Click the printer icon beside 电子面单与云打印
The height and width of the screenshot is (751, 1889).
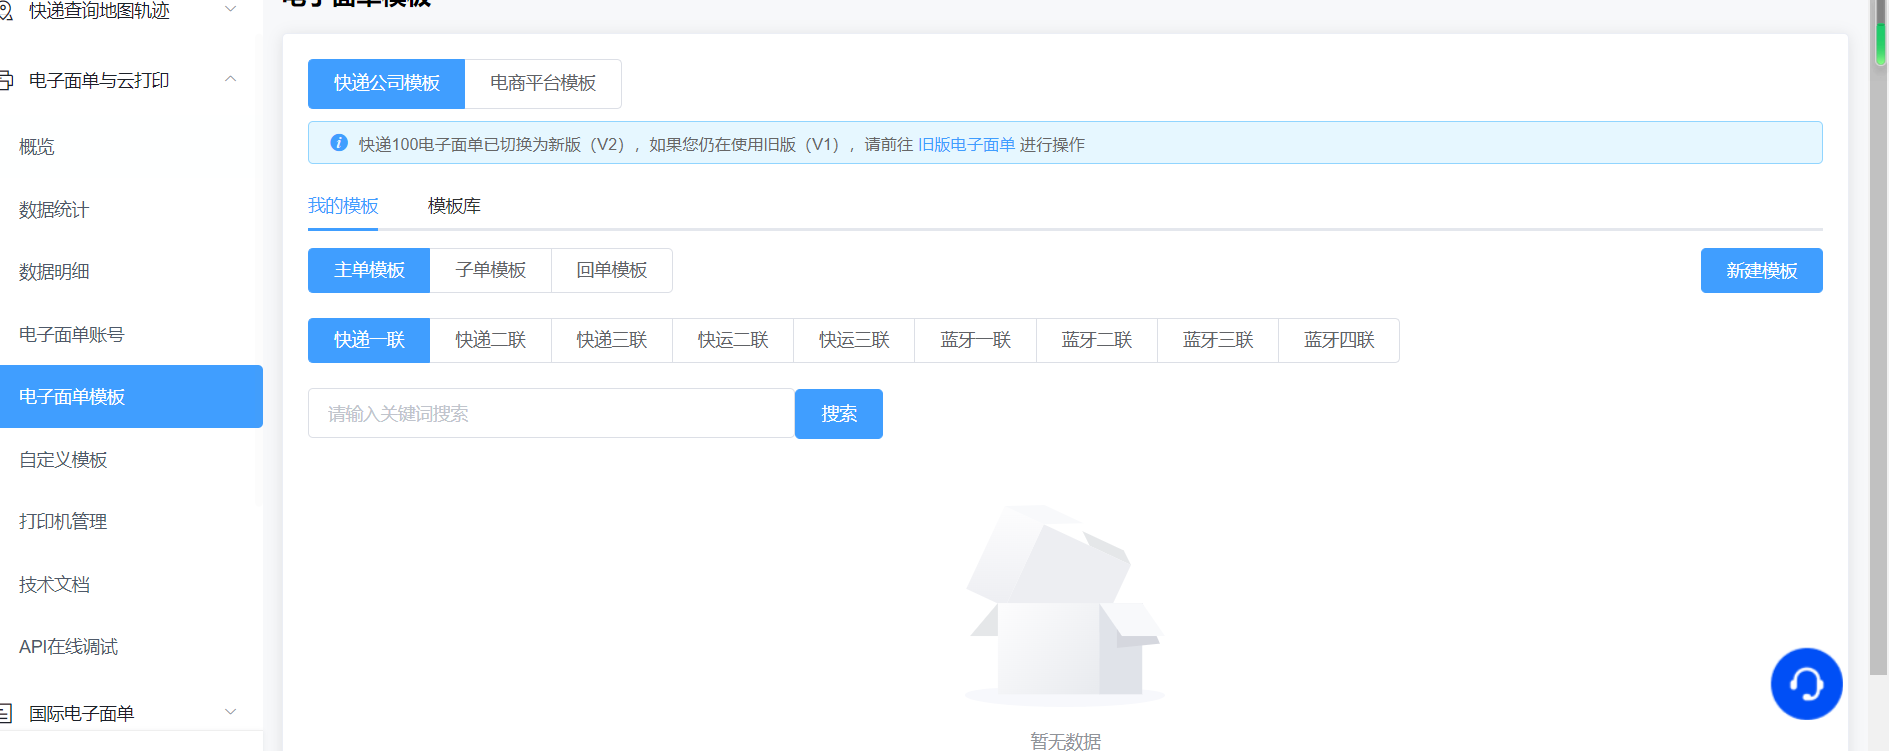(6, 80)
